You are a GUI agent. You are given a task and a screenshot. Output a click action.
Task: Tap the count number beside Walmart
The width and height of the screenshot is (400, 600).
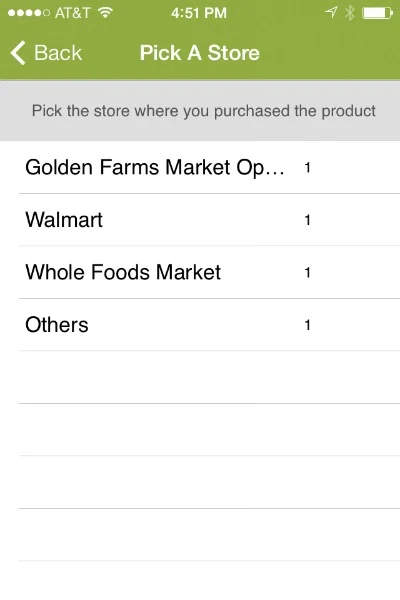(x=307, y=220)
